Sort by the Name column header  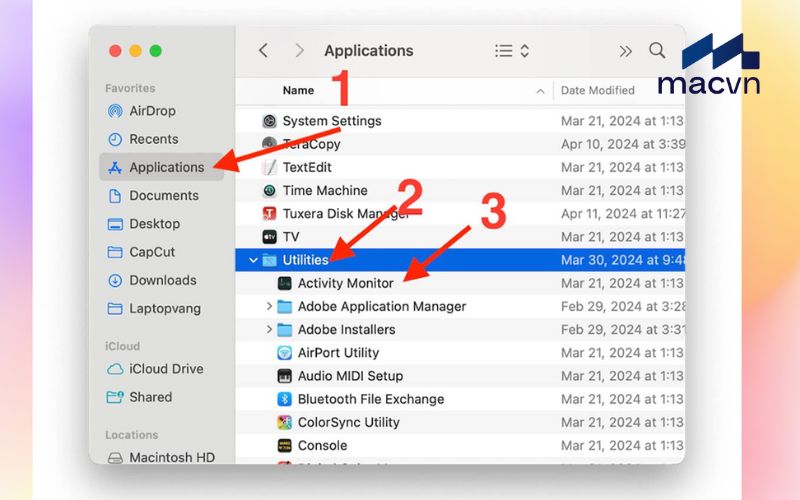298,90
